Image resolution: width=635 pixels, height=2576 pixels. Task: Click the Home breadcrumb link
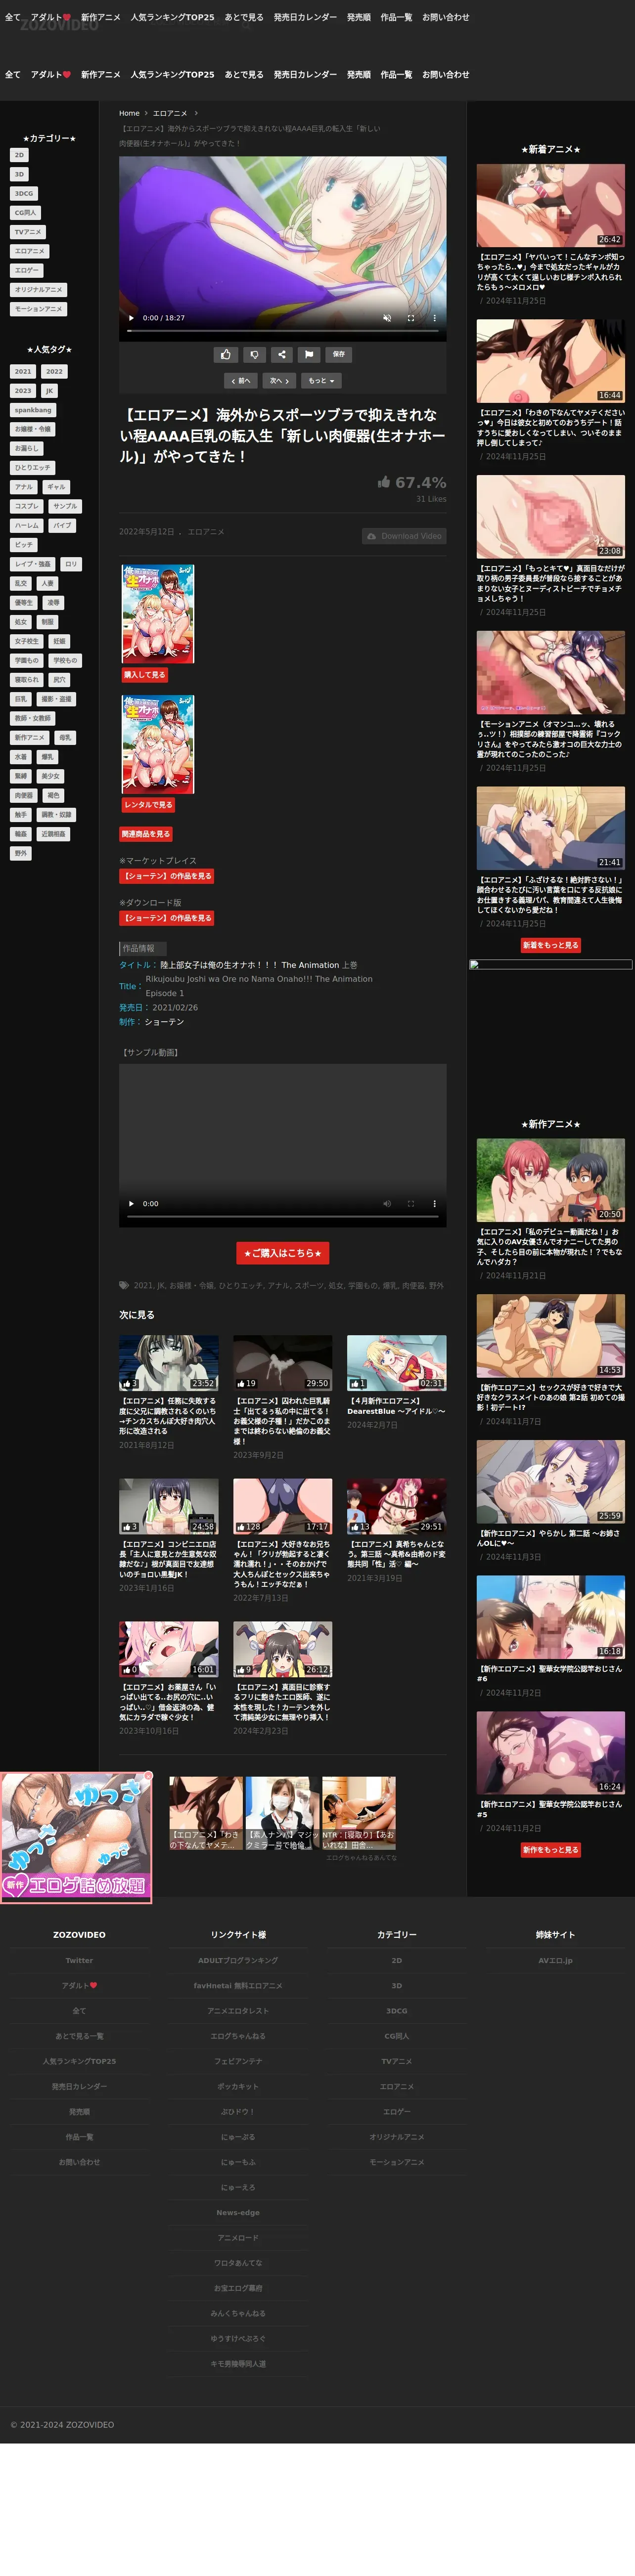(129, 114)
